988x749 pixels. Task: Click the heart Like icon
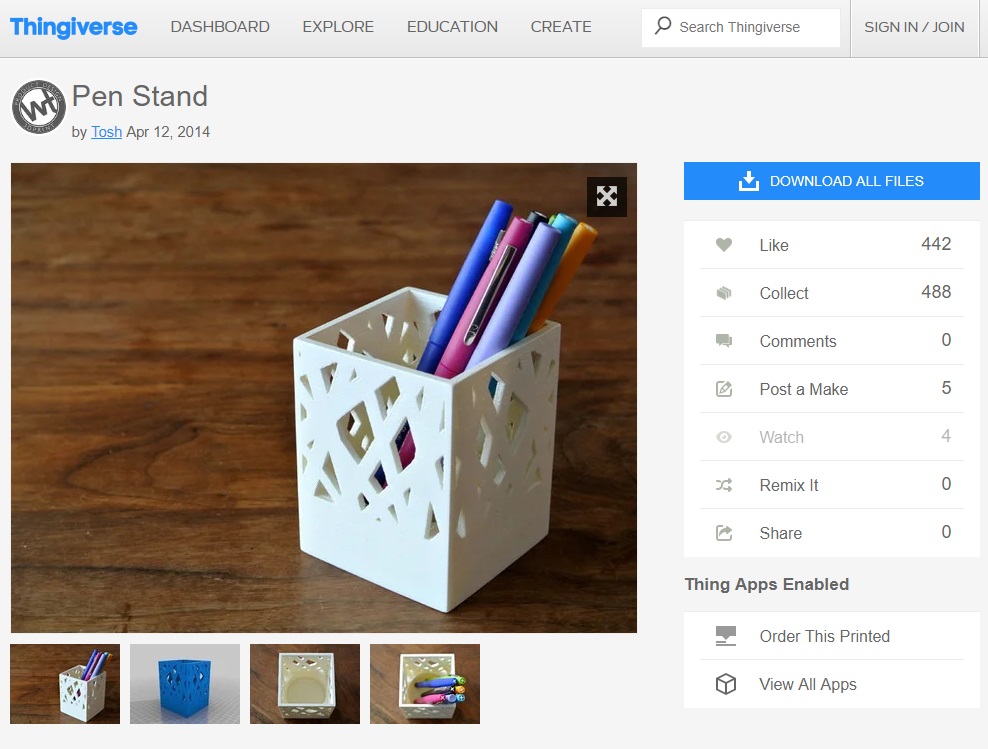pyautogui.click(x=724, y=244)
